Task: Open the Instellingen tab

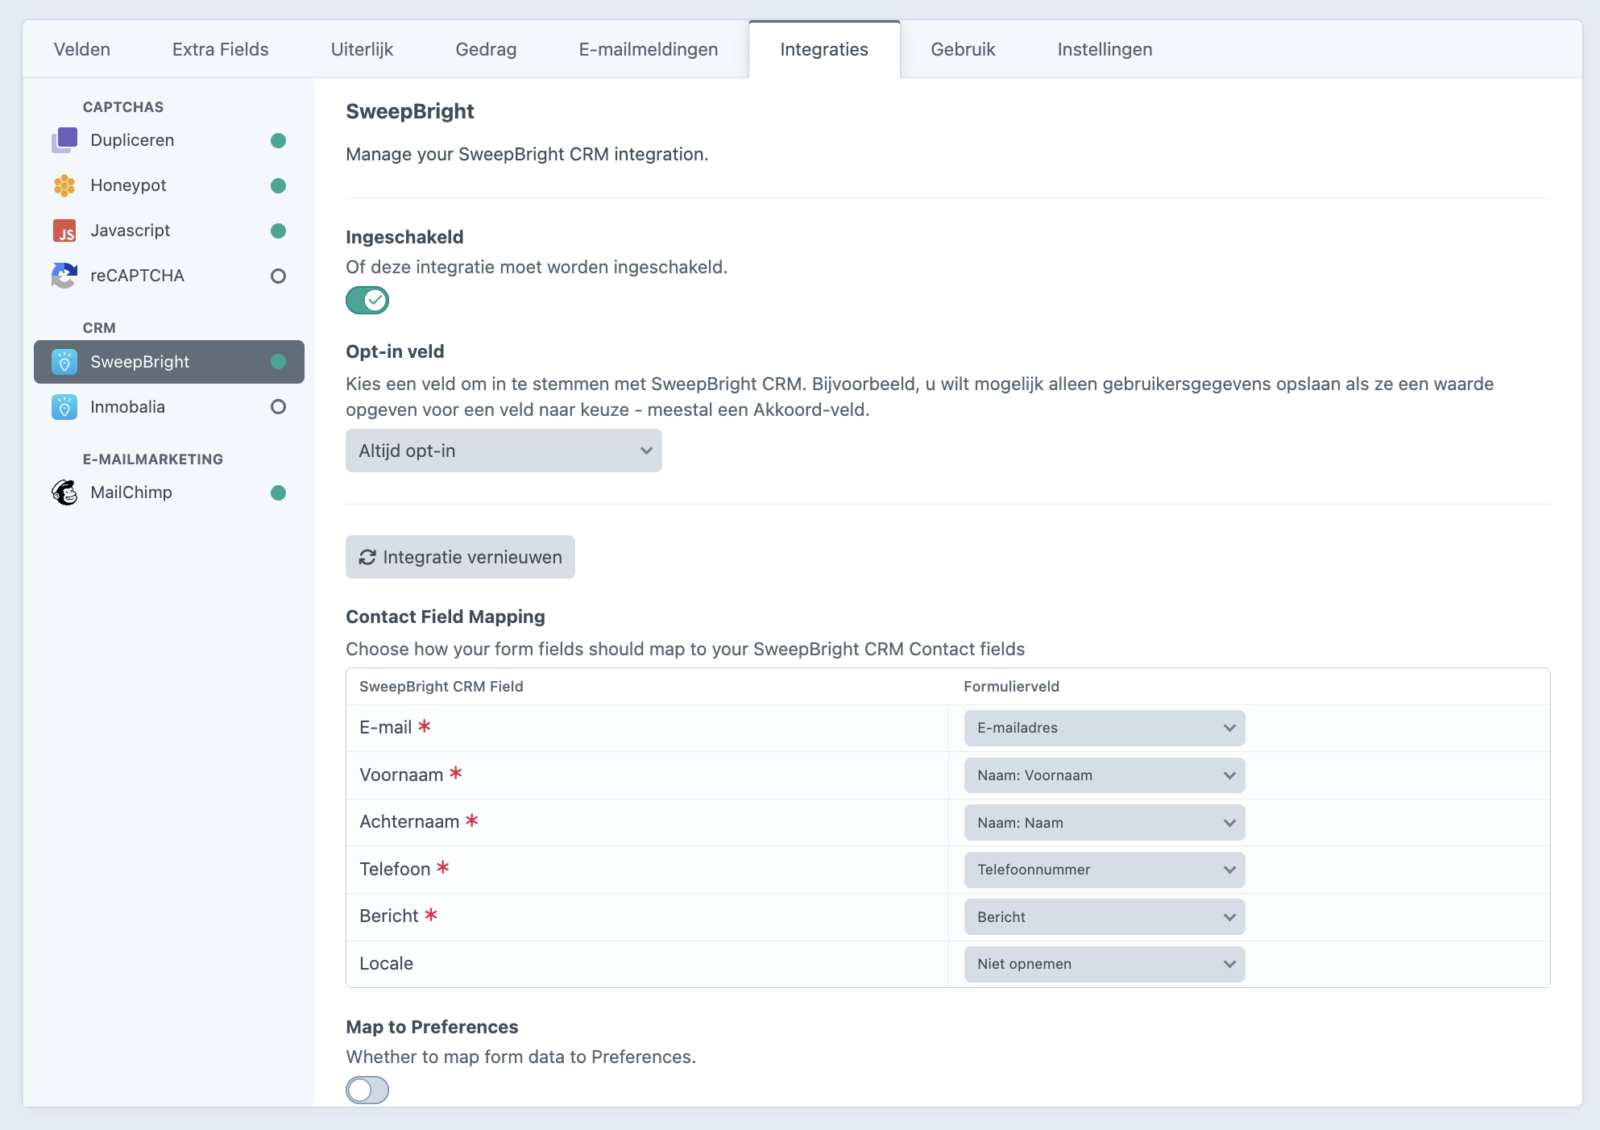Action: (x=1104, y=50)
